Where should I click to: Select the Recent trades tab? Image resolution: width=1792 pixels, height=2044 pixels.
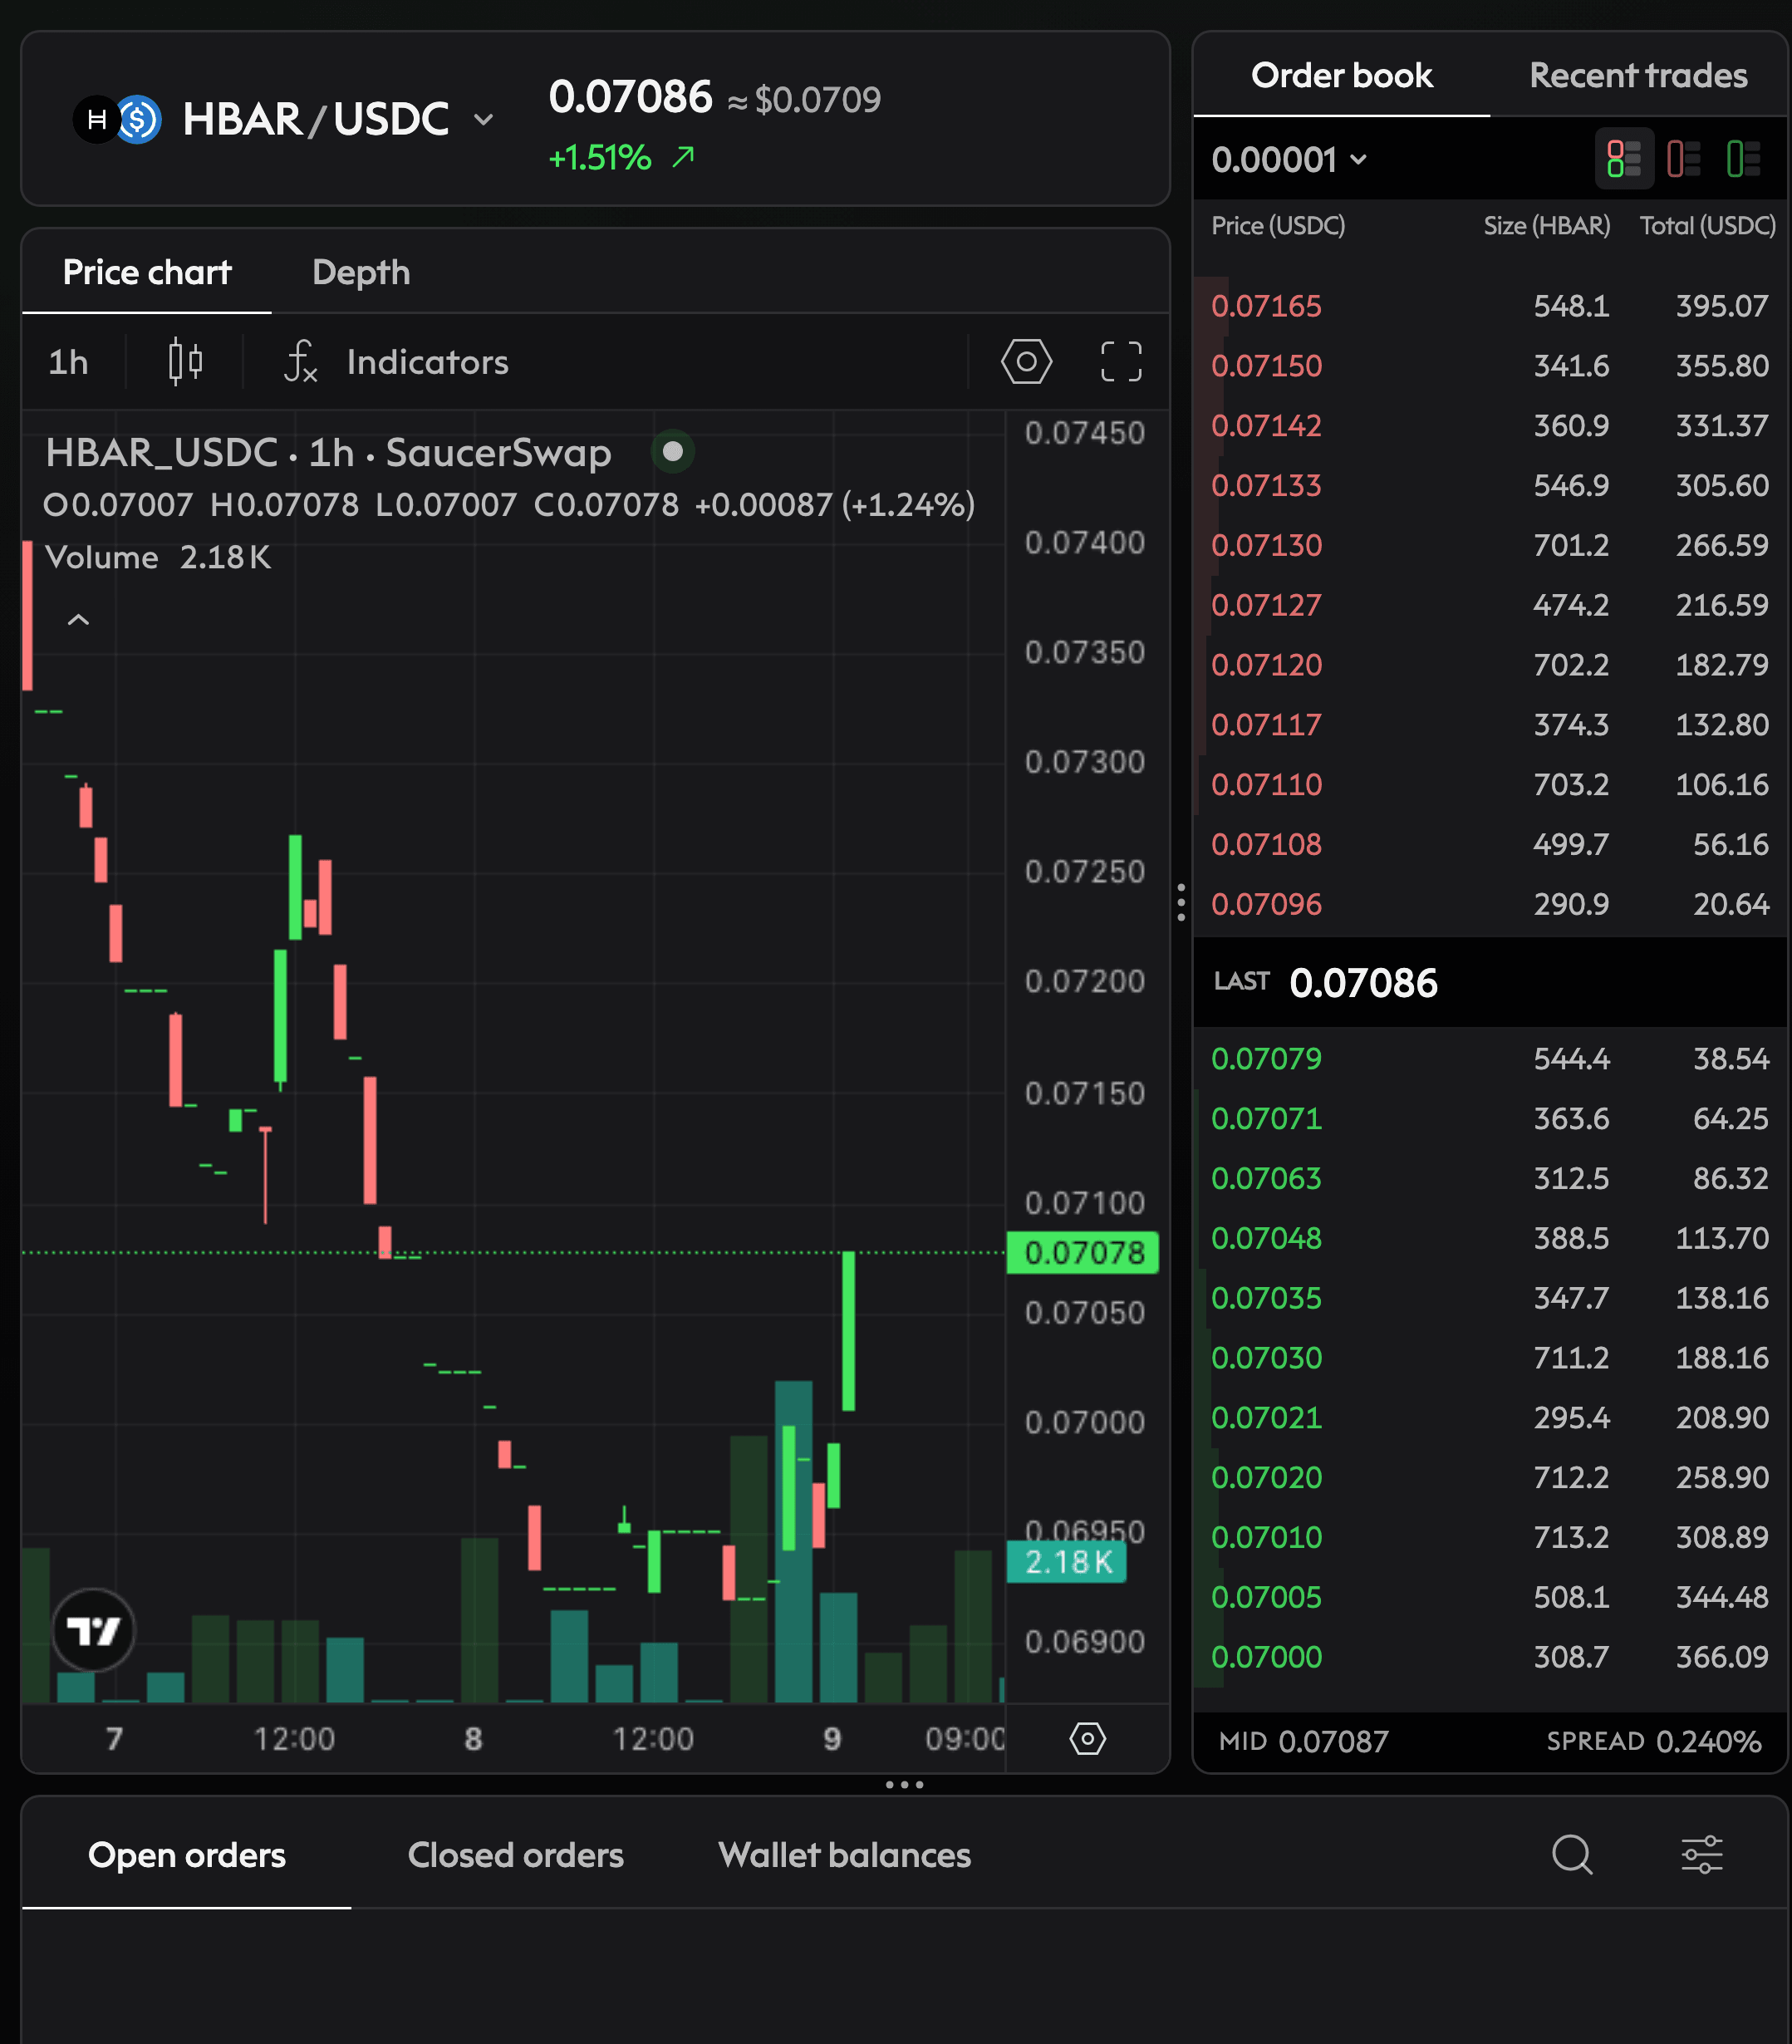pos(1638,75)
